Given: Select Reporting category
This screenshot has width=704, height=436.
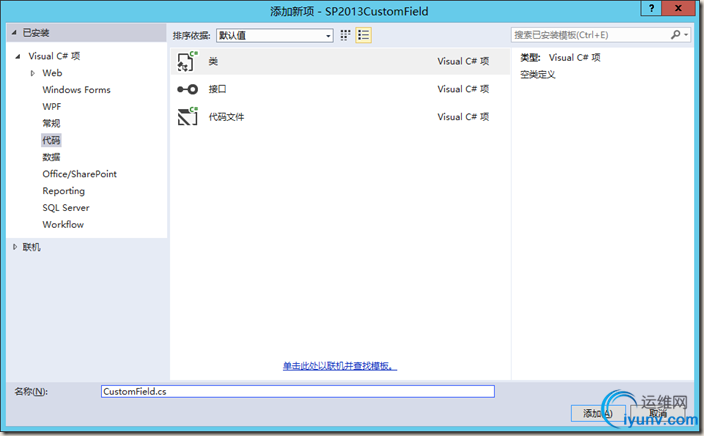Looking at the screenshot, I should pyautogui.click(x=63, y=191).
